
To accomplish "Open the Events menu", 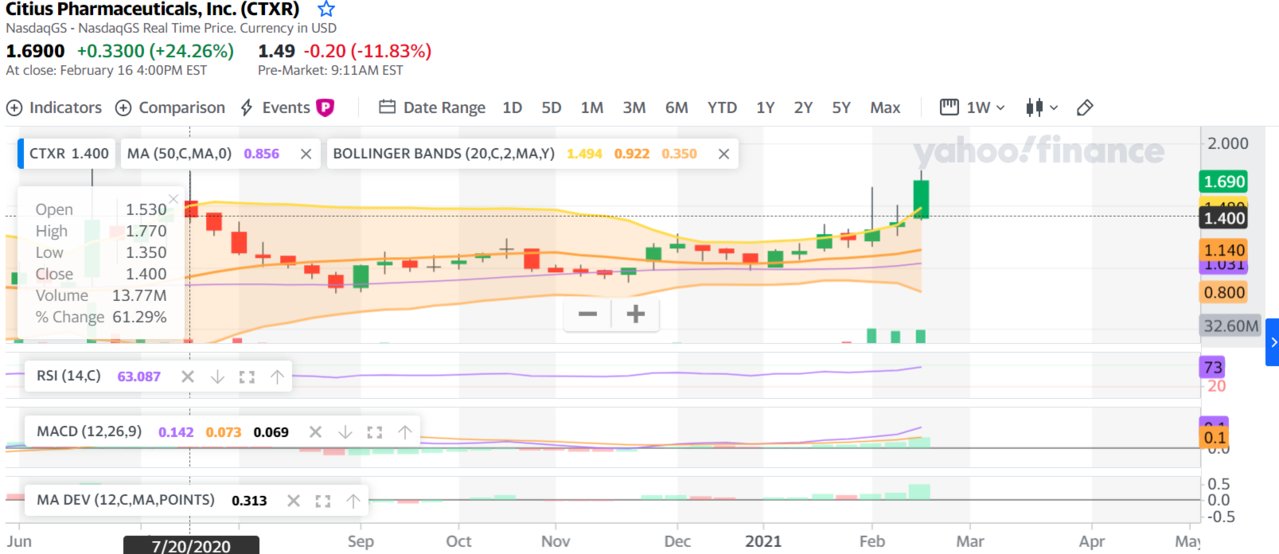I will (x=275, y=107).
